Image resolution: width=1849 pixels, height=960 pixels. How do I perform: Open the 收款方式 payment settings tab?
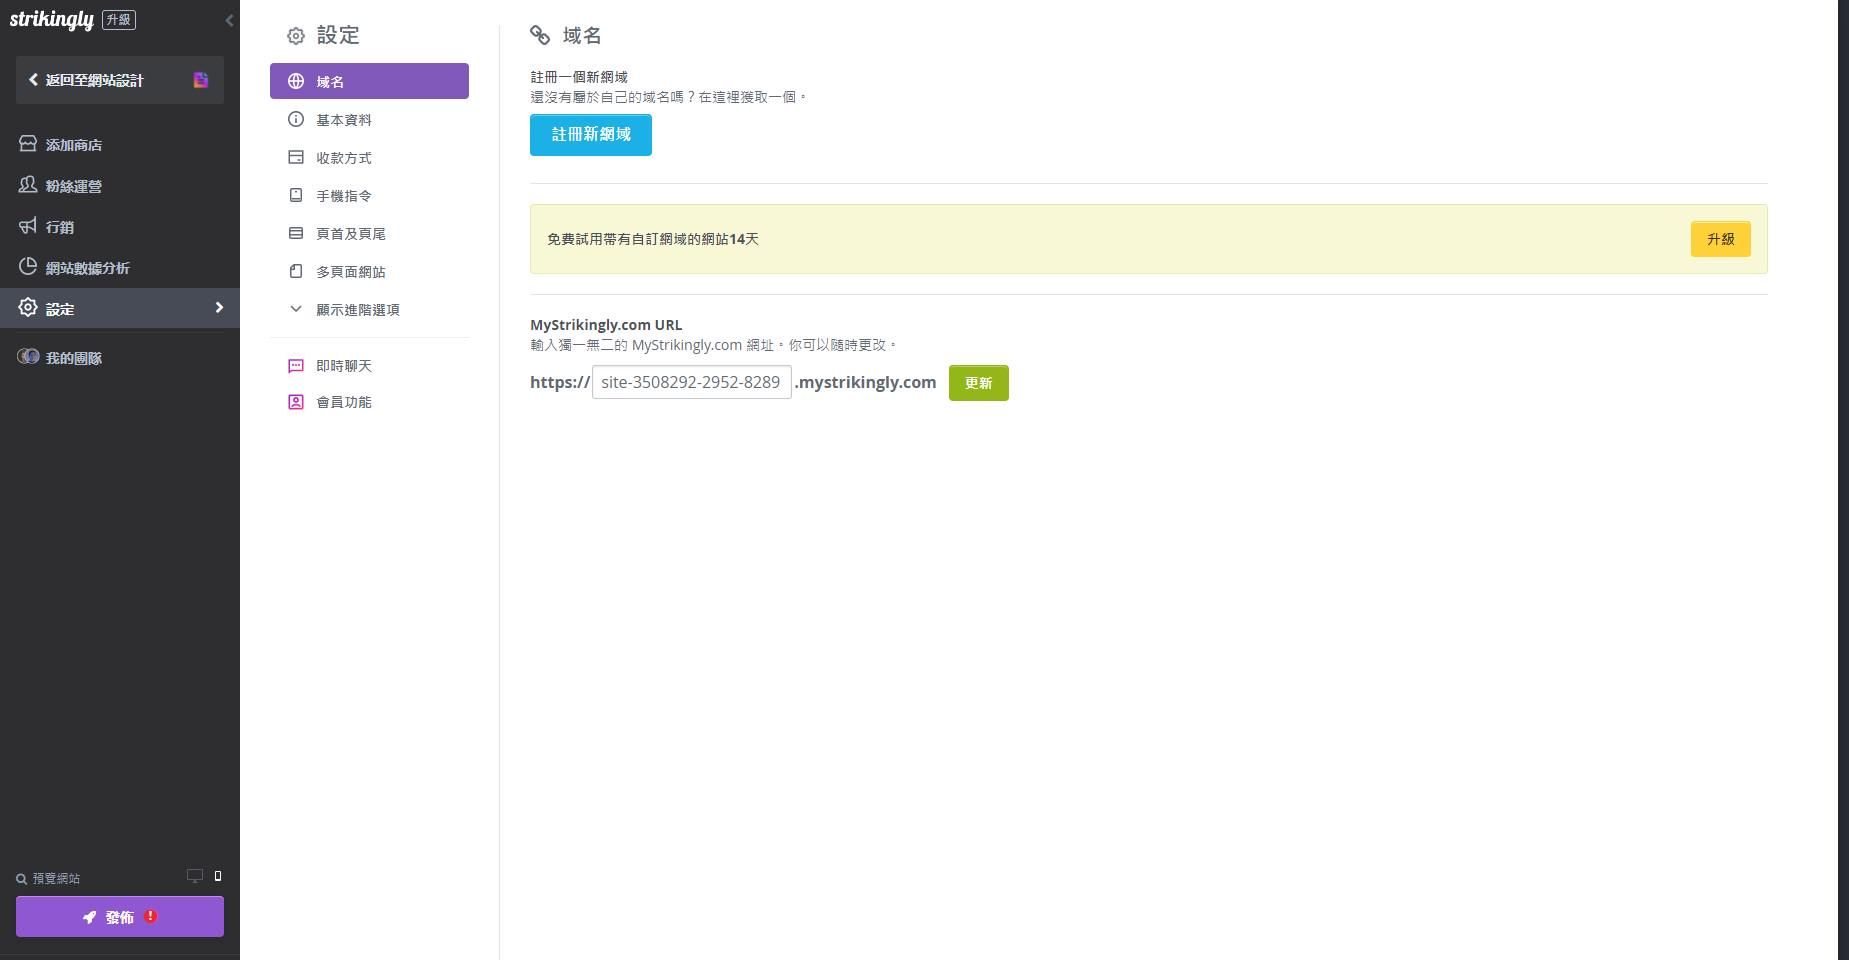(343, 158)
